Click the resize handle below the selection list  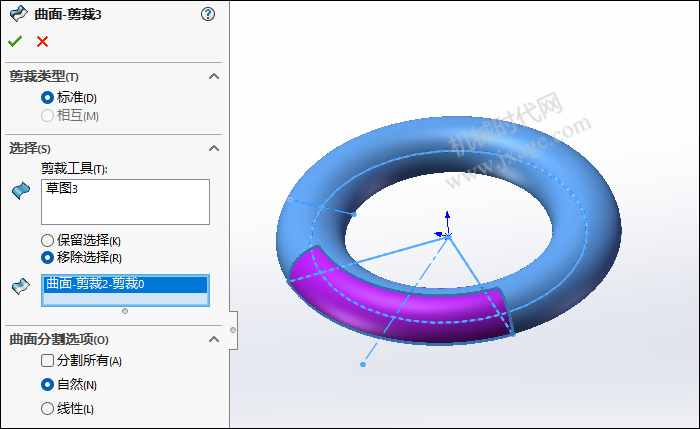pyautogui.click(x=125, y=311)
